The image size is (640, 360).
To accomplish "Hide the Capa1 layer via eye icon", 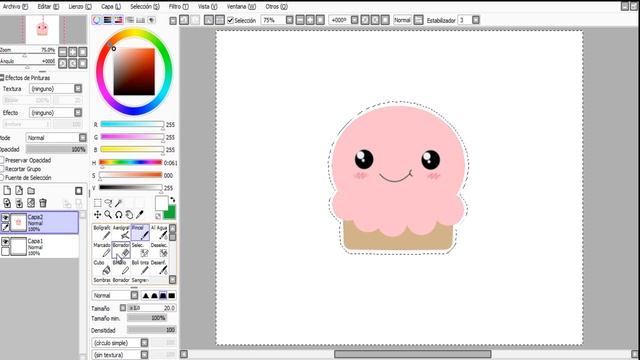I will 5,242.
